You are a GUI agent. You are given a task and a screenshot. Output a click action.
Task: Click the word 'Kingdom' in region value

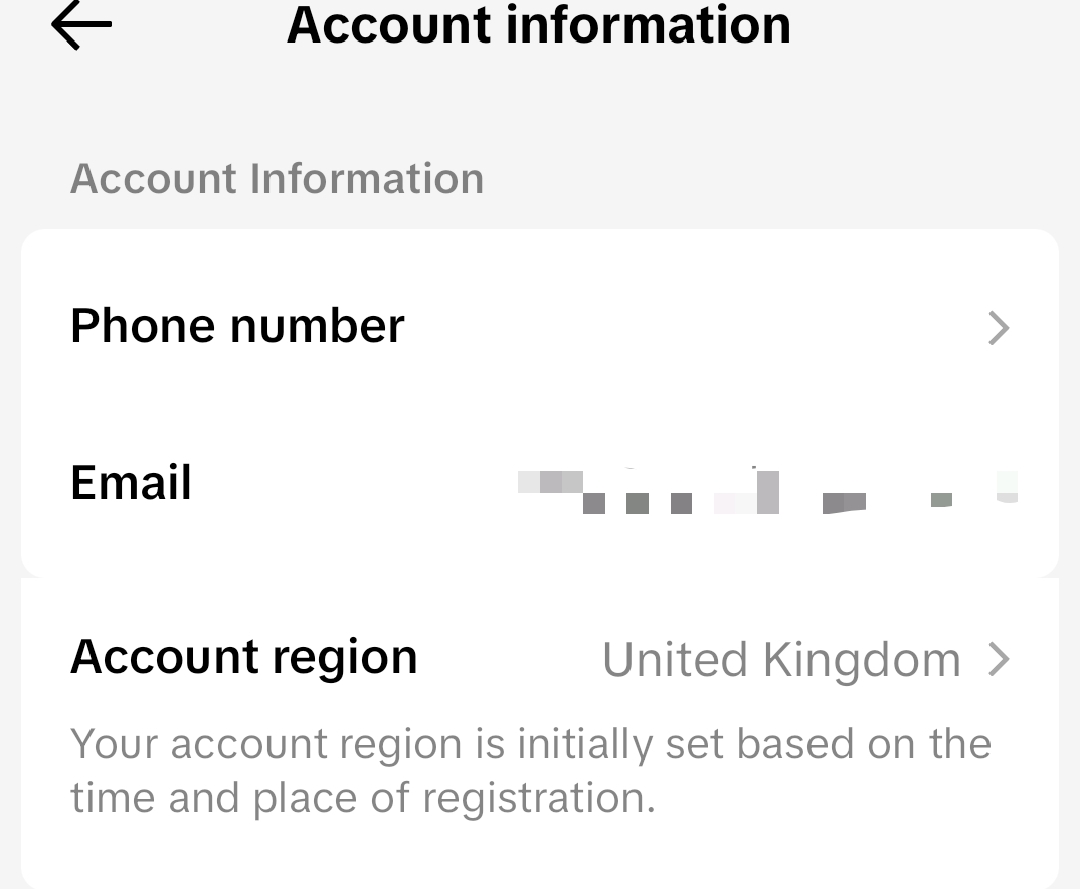[x=861, y=660]
